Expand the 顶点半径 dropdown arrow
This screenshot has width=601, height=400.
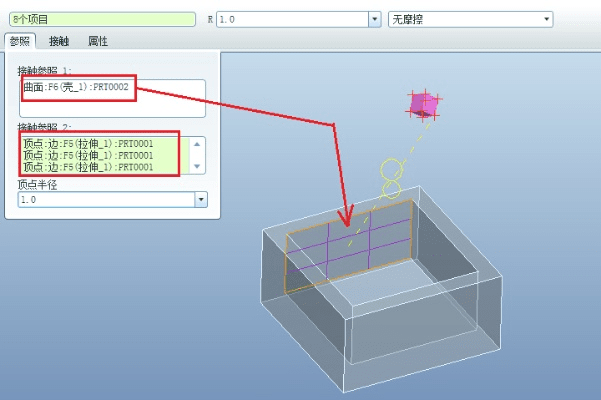click(x=200, y=199)
